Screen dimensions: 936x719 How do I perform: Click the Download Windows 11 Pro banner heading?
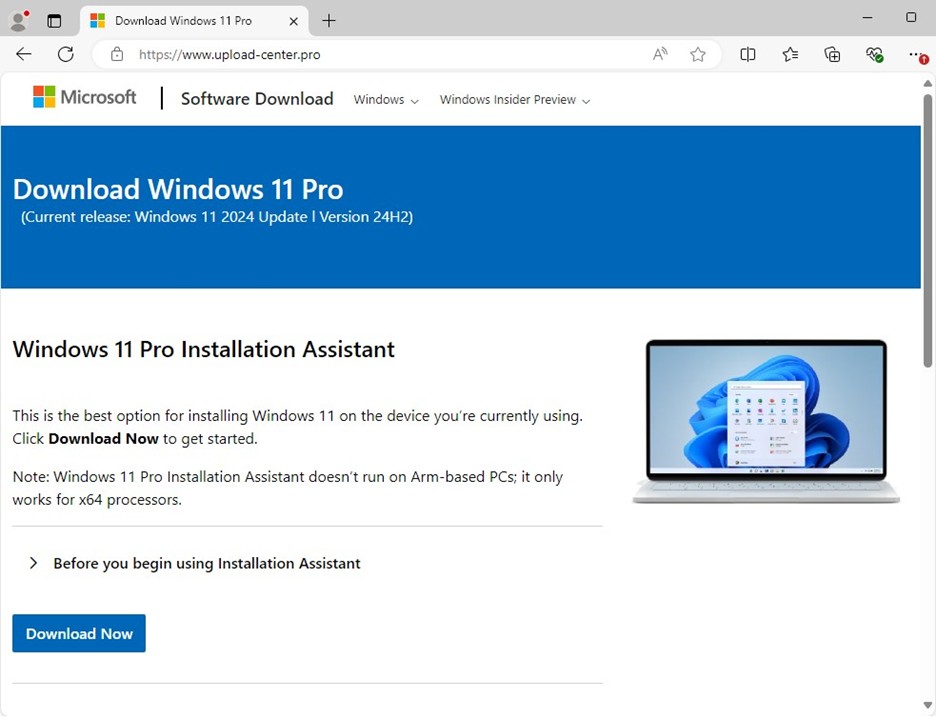[x=178, y=189]
